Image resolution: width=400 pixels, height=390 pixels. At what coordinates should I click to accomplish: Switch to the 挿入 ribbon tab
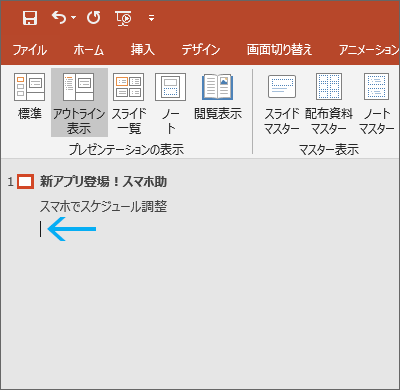143,50
